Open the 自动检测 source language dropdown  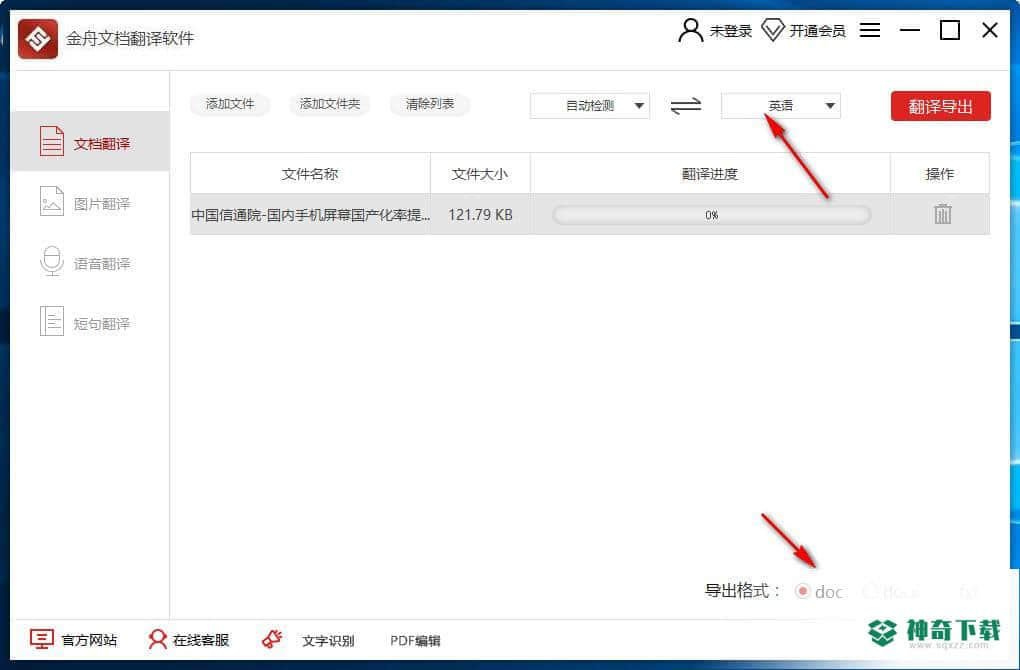pyautogui.click(x=589, y=106)
